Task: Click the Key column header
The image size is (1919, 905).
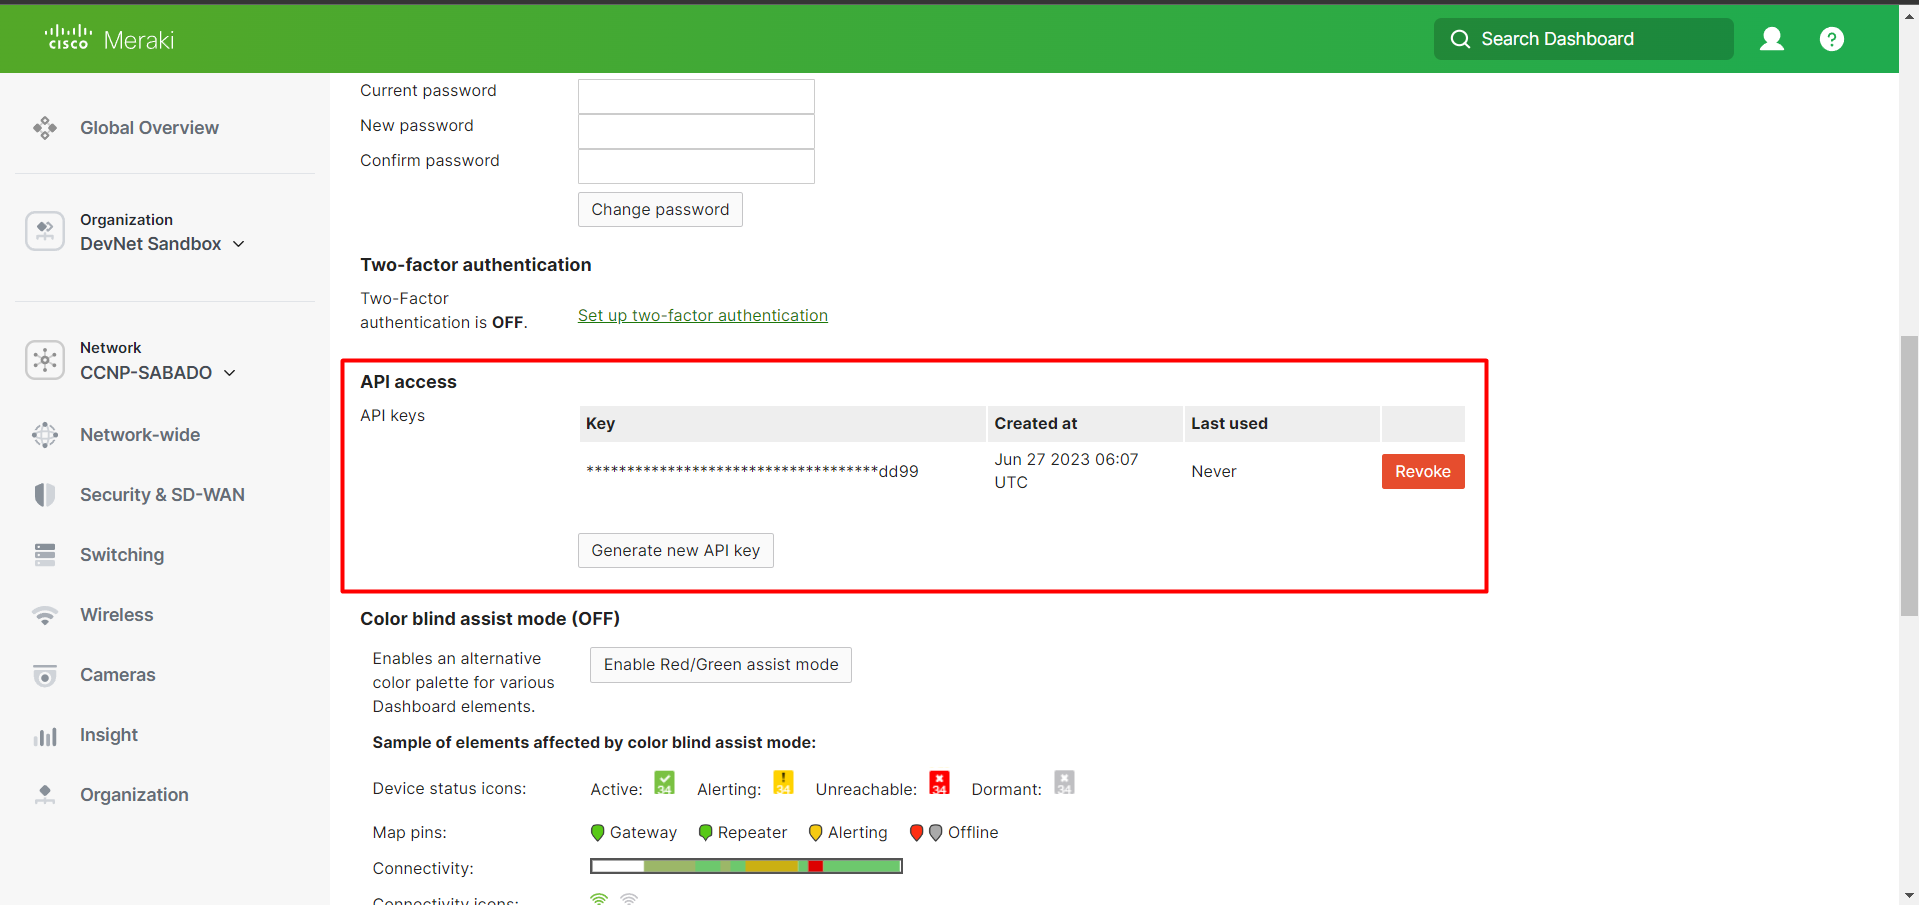Action: [782, 424]
